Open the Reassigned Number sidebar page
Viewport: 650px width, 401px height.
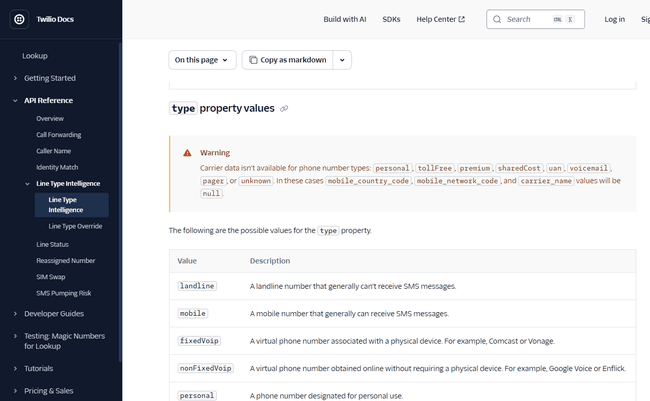point(65,260)
